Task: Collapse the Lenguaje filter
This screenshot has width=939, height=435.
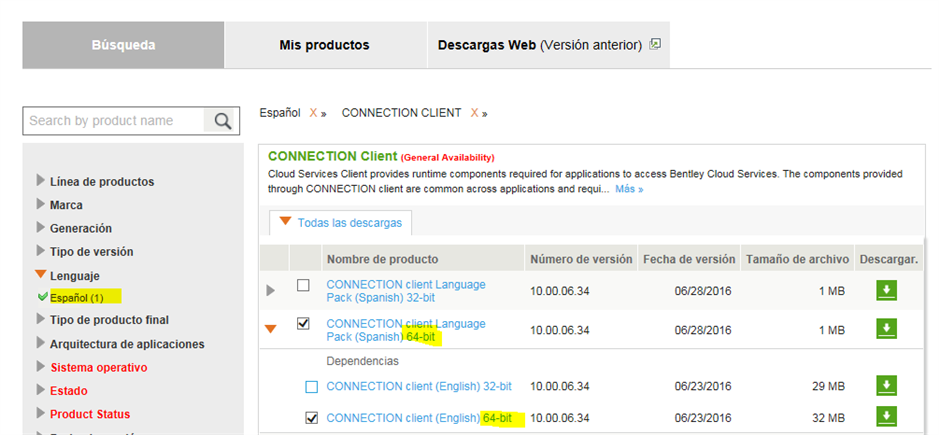Action: pos(41,274)
